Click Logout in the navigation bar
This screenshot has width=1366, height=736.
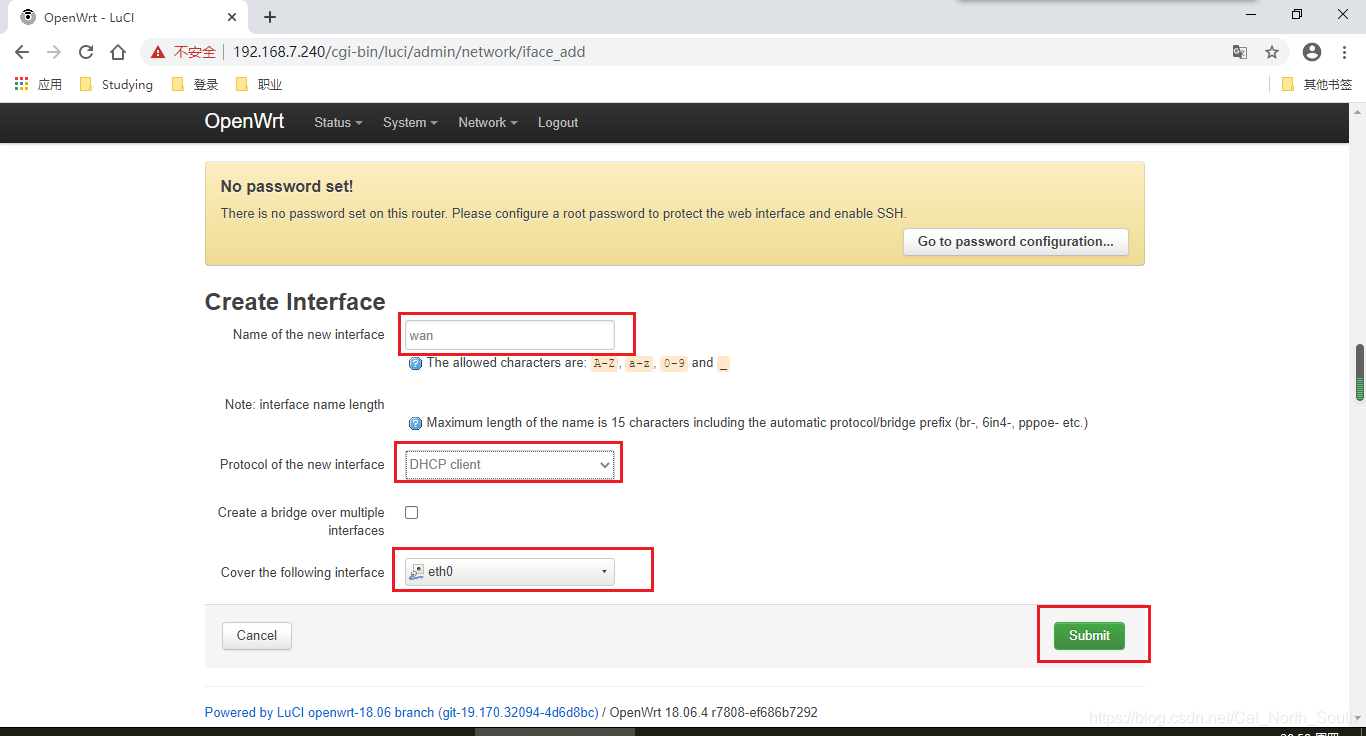pos(558,122)
